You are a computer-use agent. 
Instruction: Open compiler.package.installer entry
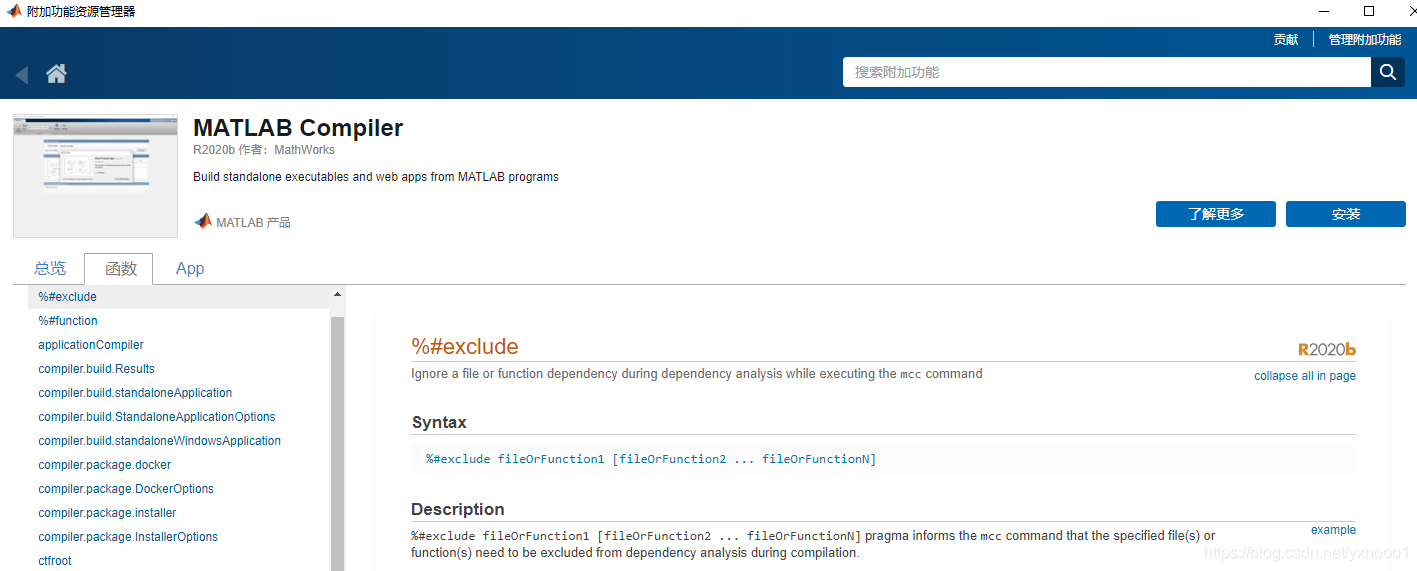pos(107,513)
